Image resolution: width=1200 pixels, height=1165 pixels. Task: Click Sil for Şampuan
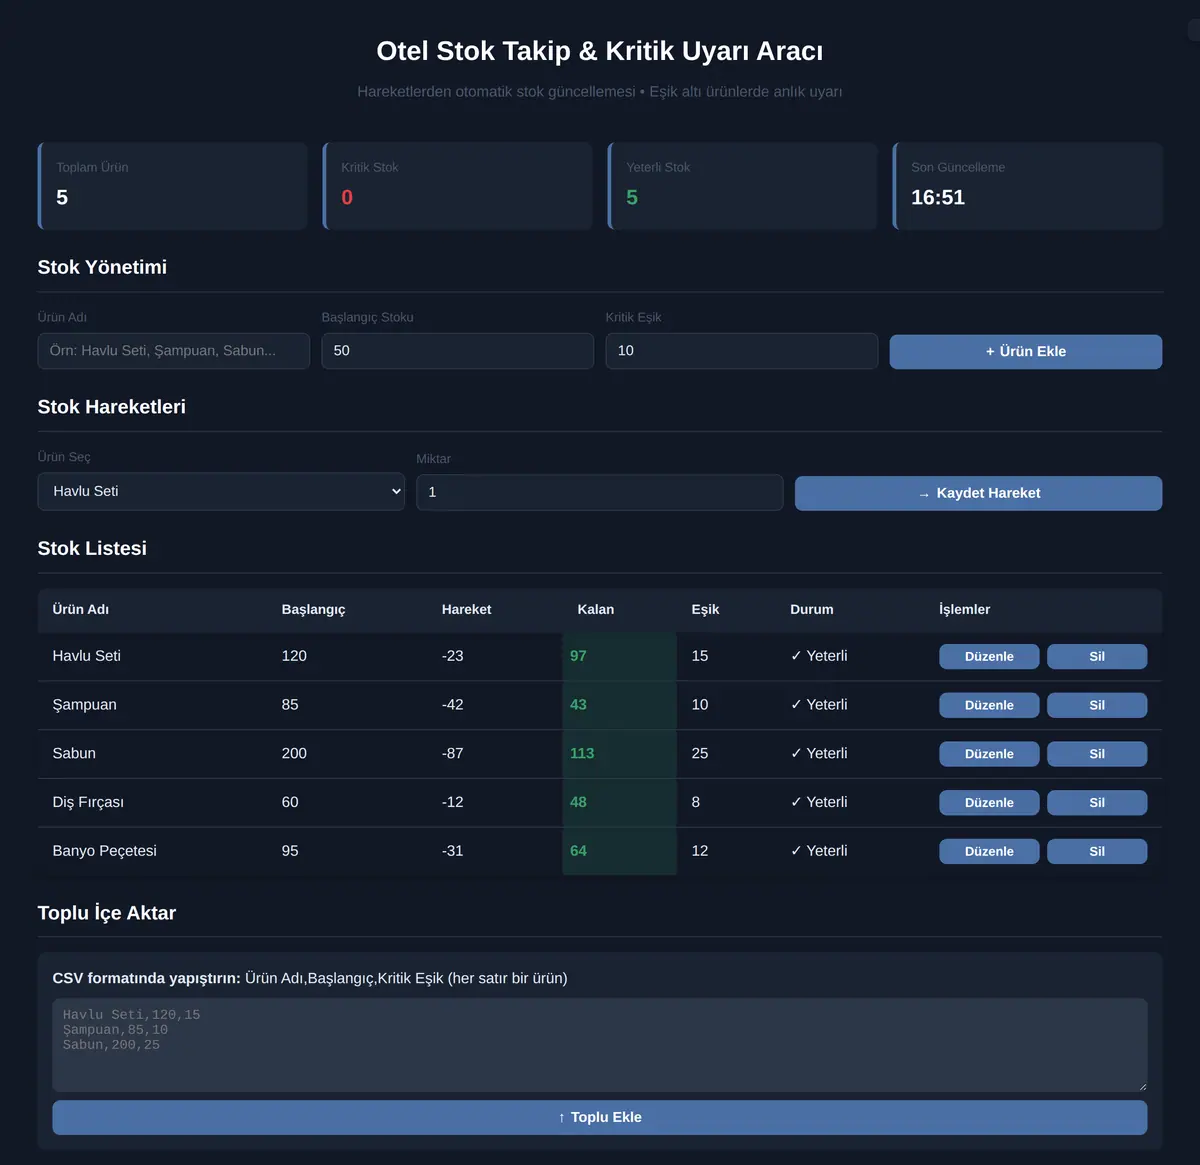point(1097,705)
